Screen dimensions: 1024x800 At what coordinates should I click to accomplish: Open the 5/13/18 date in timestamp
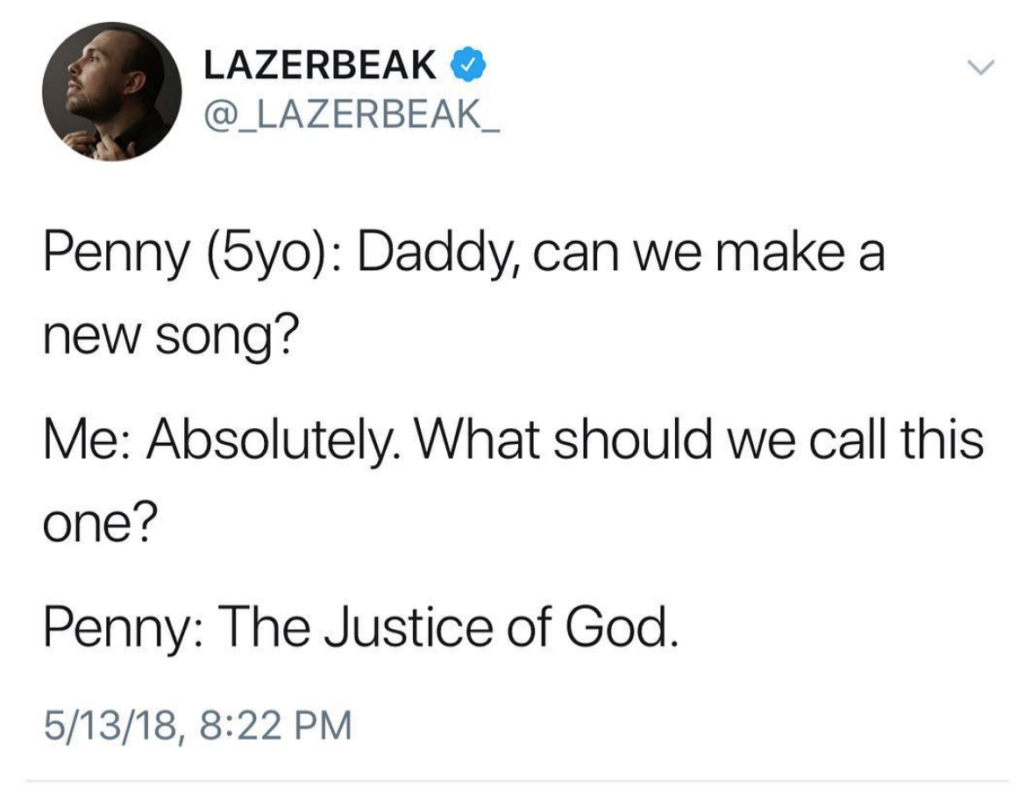(x=109, y=726)
